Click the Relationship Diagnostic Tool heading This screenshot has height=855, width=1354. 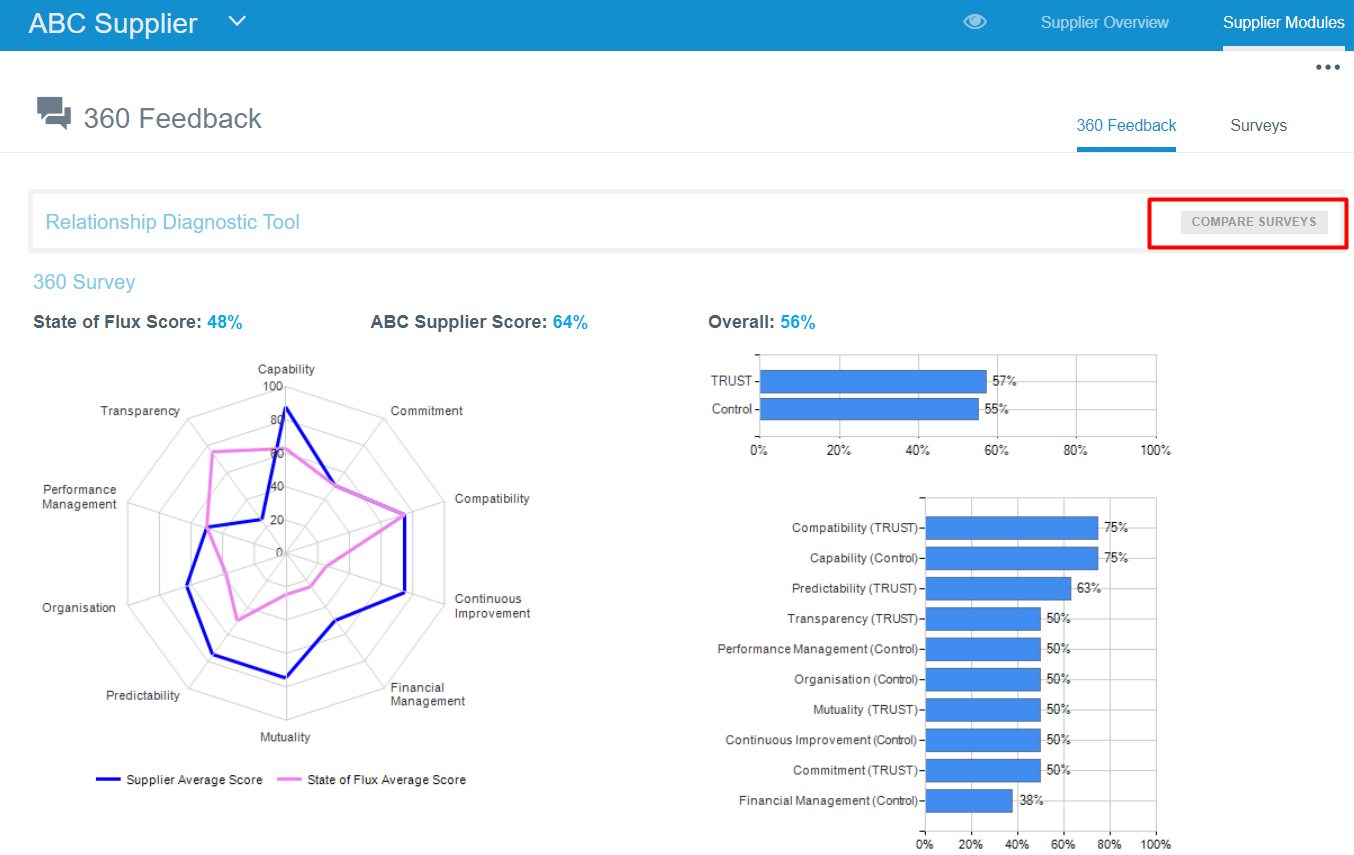(x=173, y=222)
